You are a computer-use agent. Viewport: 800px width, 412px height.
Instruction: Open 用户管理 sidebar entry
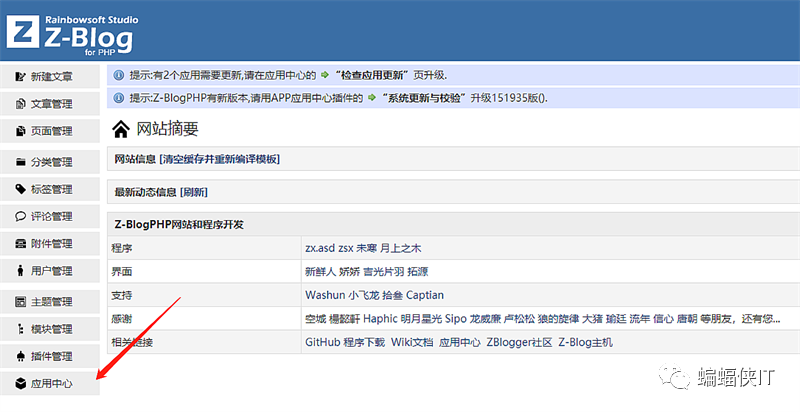[50, 271]
